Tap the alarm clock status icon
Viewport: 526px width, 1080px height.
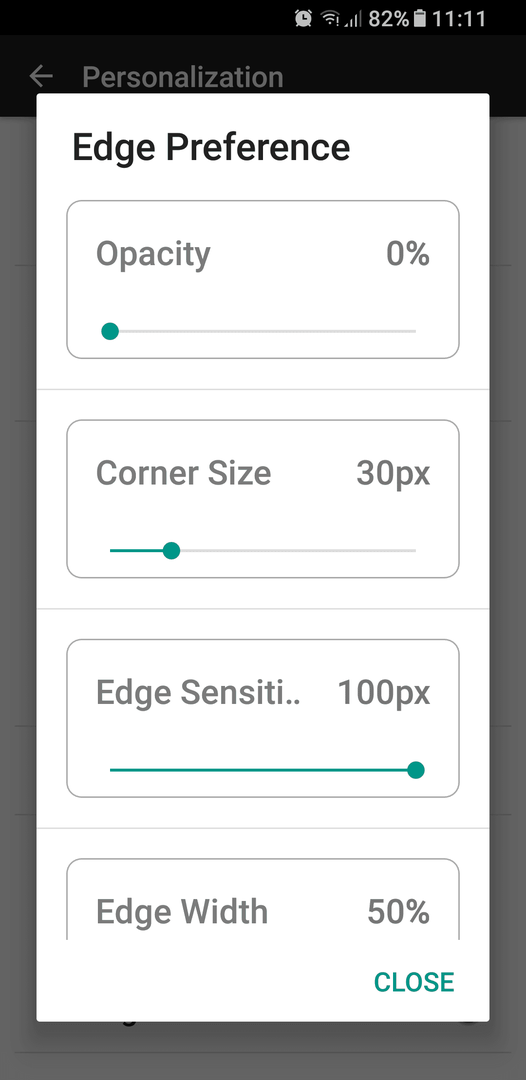304,19
